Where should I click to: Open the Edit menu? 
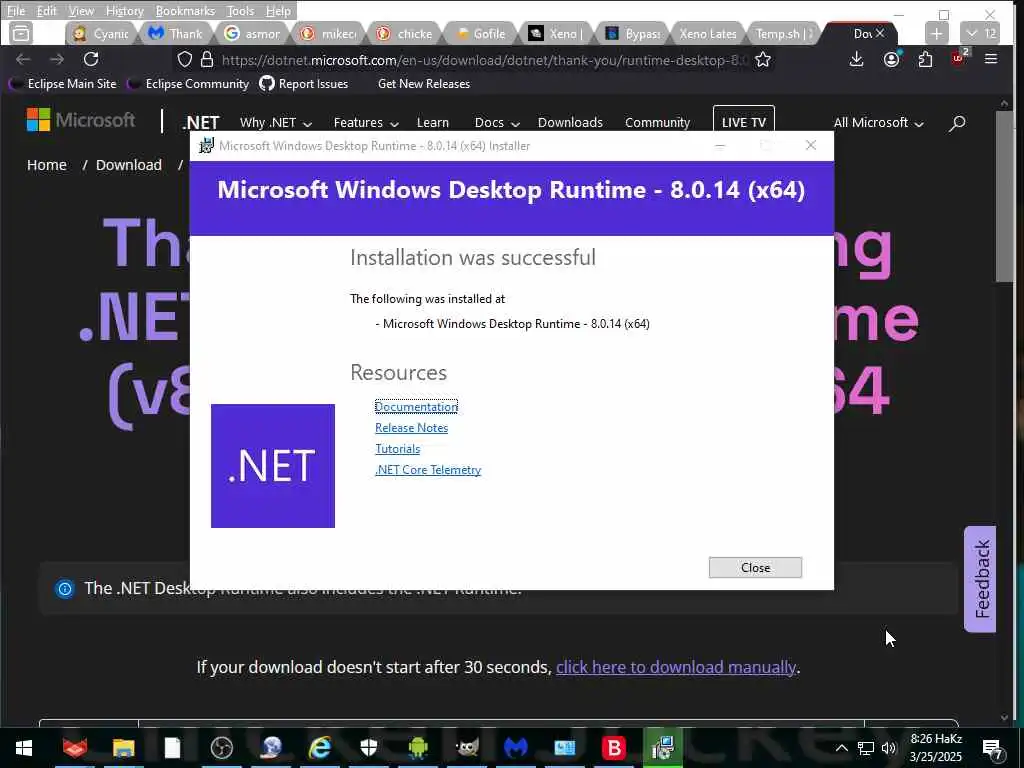[x=46, y=10]
